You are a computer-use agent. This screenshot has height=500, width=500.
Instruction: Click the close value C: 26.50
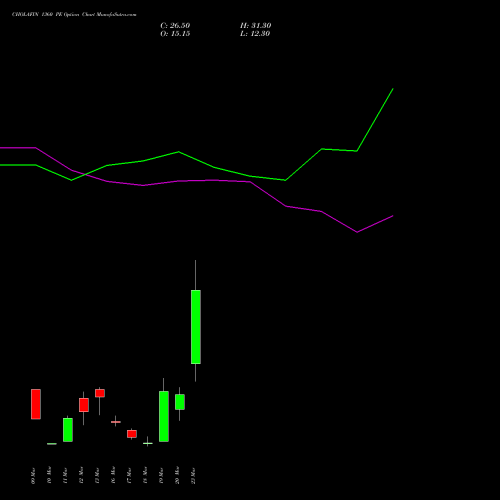[175, 26]
